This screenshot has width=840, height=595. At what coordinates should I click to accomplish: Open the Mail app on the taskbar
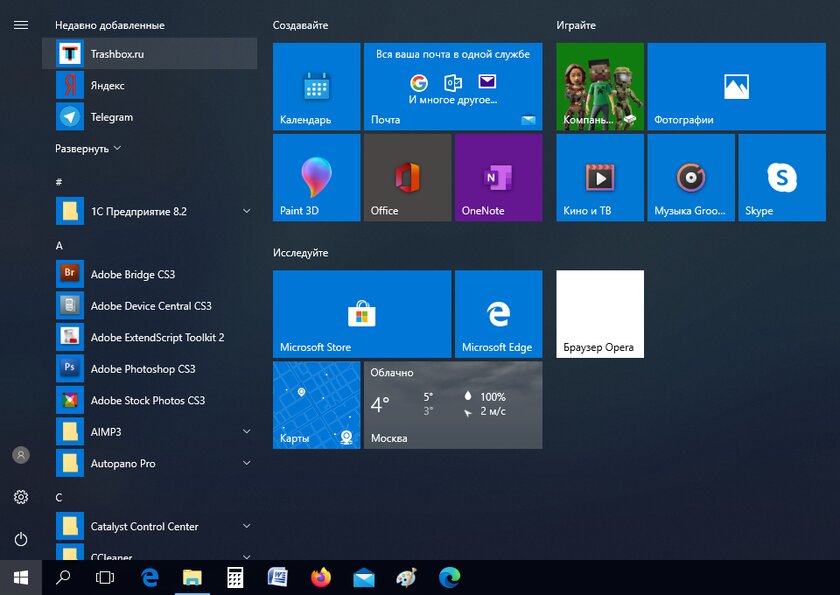tap(364, 577)
